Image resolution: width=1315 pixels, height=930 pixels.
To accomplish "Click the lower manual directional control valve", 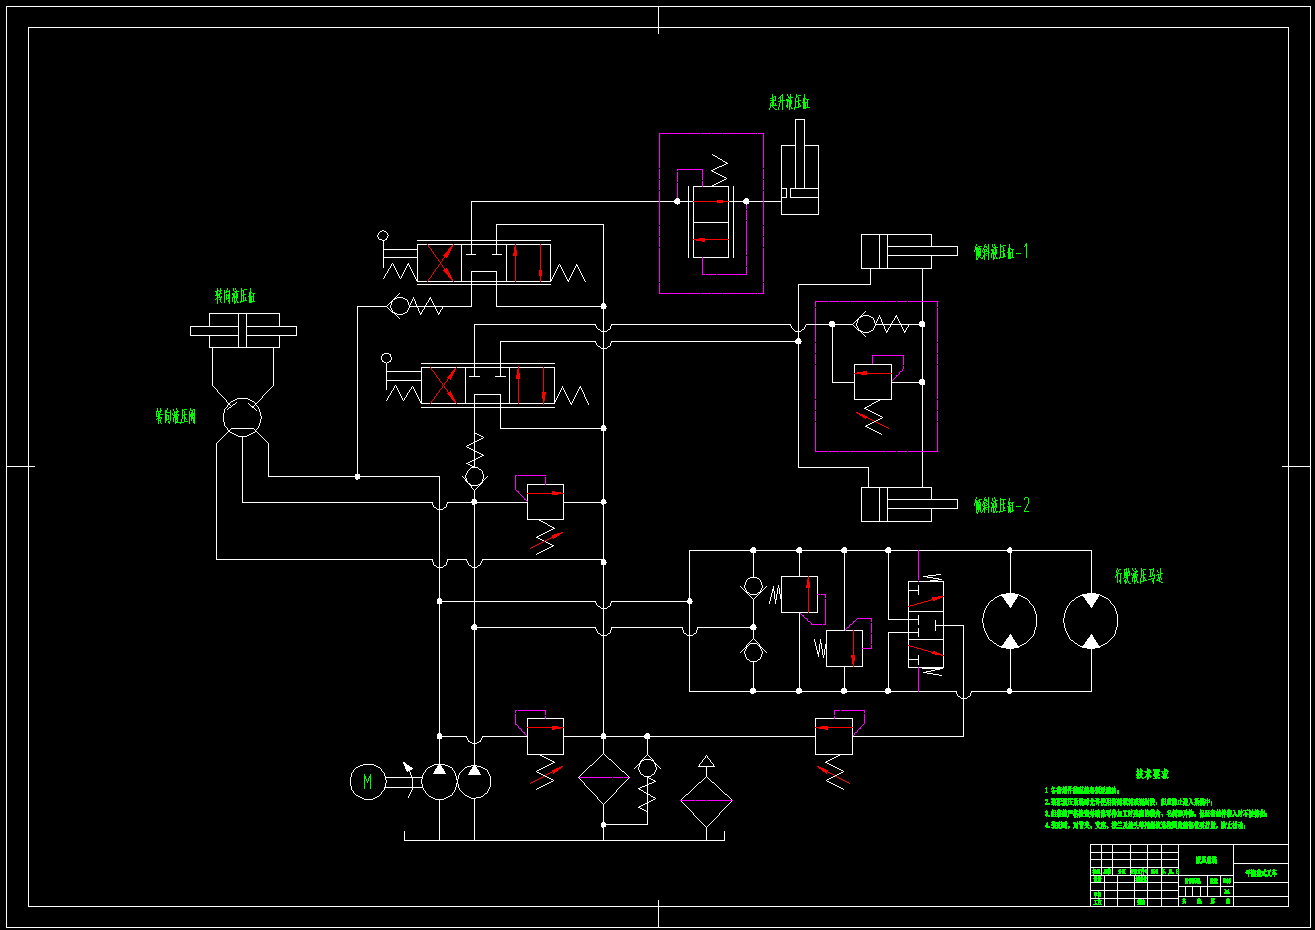I will tap(487, 385).
